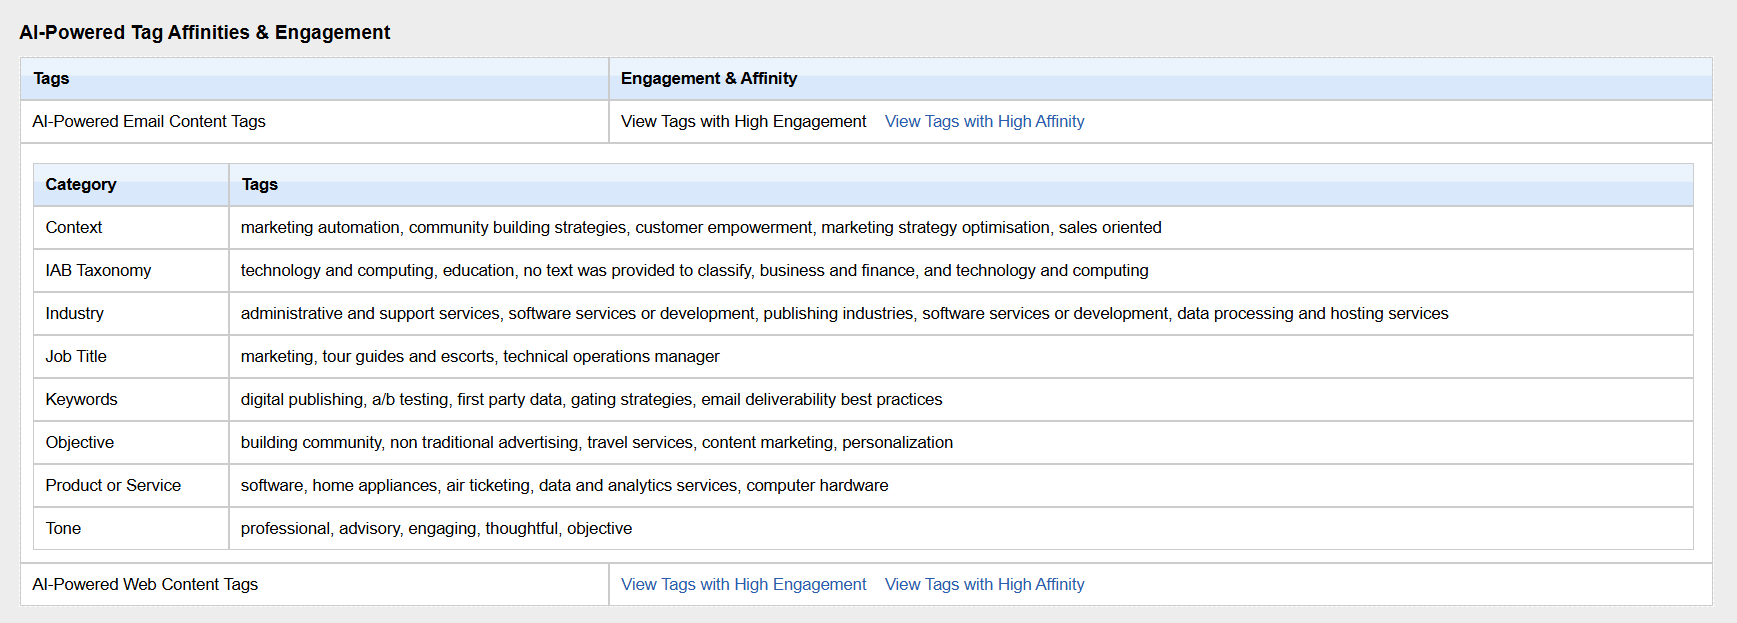Screen dimensions: 1737x623
Task: Click the AI-Powered Web Content Tags row label
Action: (x=145, y=584)
